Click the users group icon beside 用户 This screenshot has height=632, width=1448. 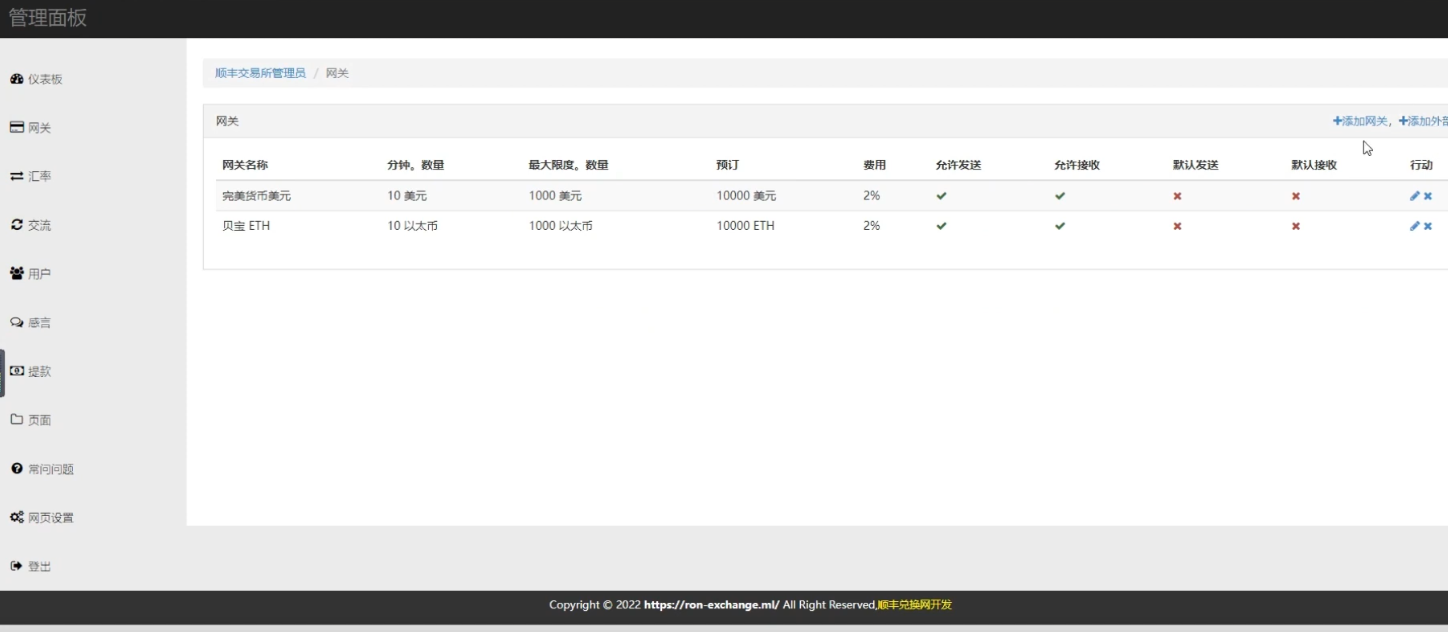tap(17, 273)
